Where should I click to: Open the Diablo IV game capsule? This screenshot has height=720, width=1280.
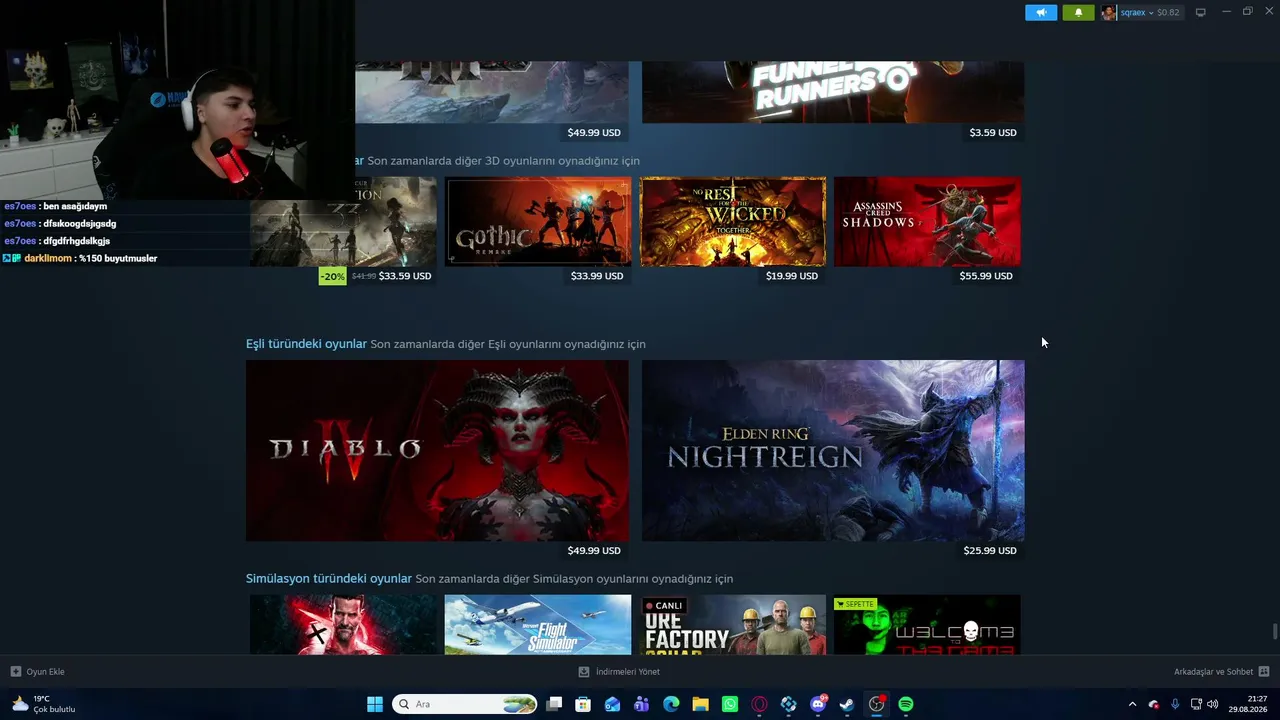(437, 451)
